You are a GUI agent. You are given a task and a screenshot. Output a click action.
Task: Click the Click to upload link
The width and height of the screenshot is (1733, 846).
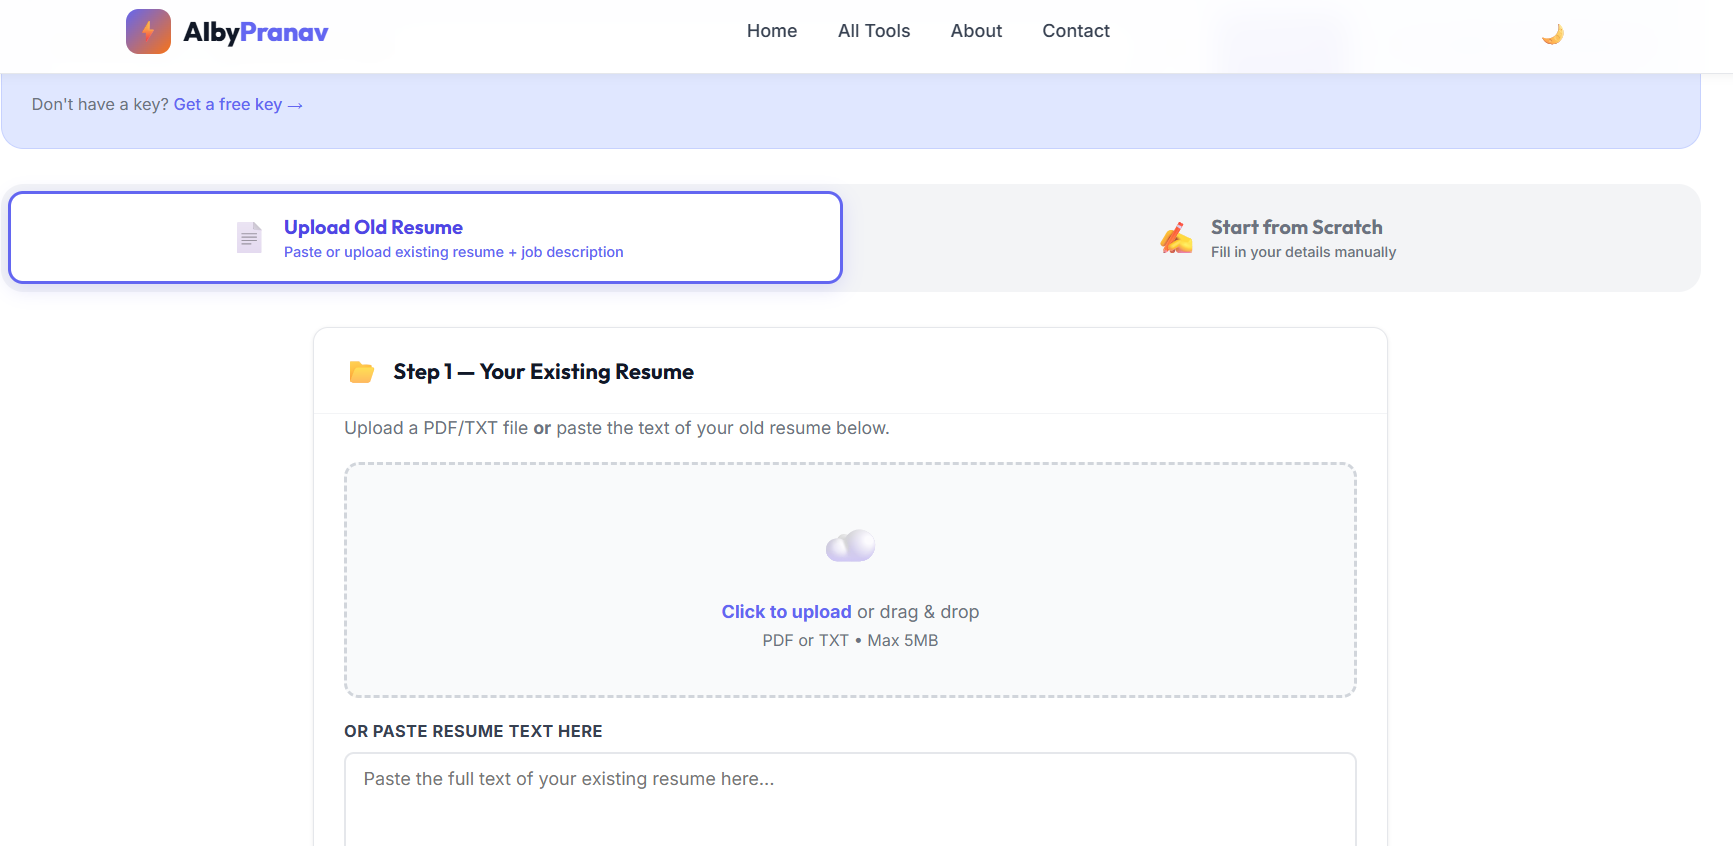[x=786, y=612]
